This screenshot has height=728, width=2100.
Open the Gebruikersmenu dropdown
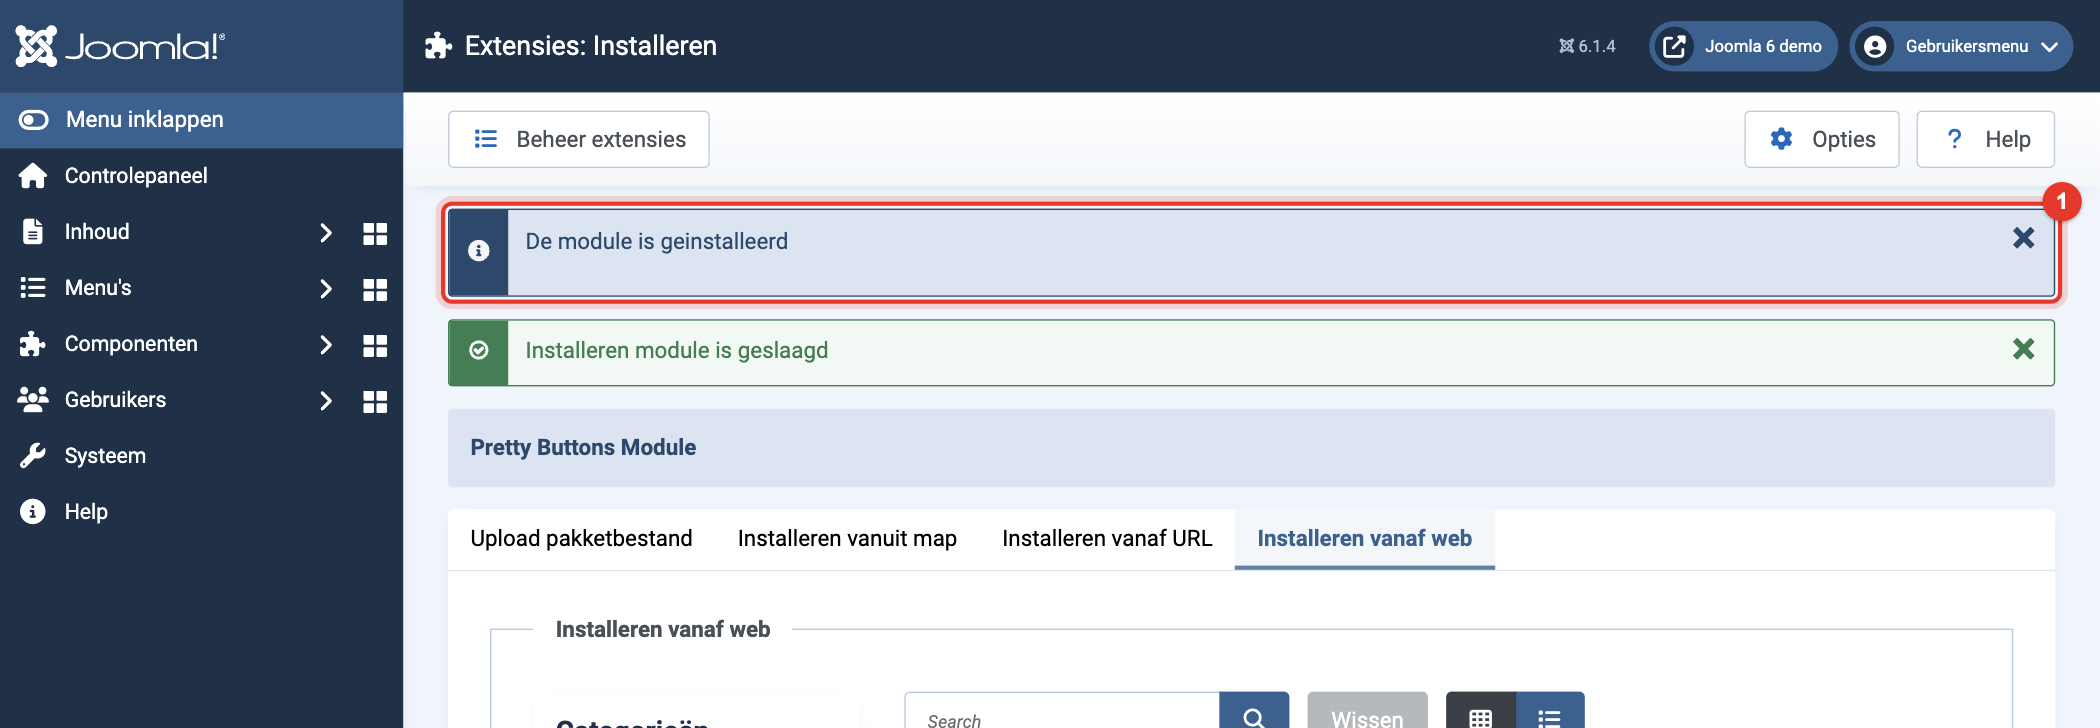(1961, 46)
